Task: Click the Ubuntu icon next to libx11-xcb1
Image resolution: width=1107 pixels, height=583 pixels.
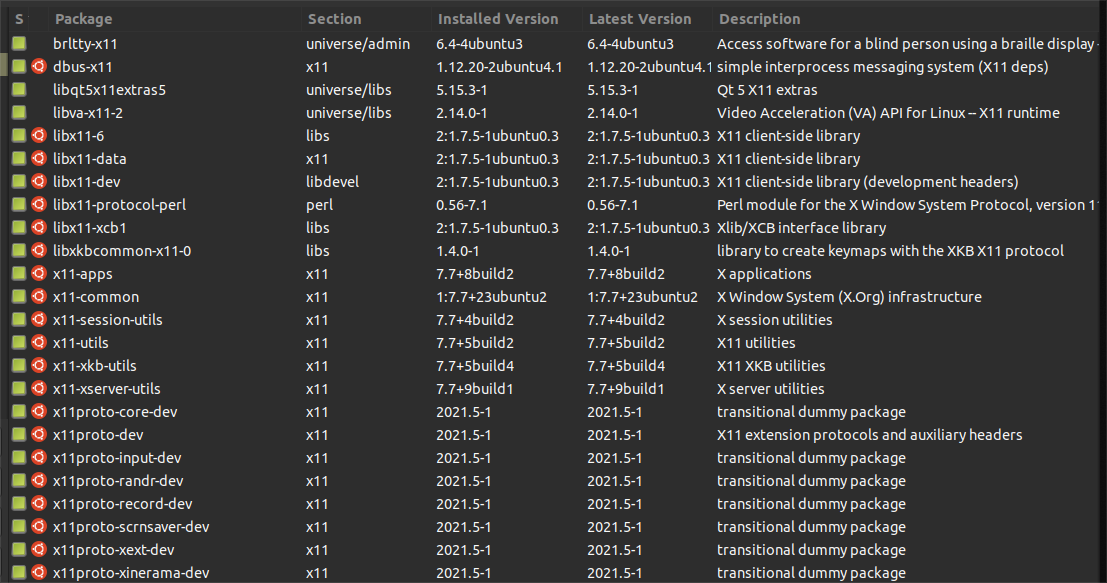Action: pos(39,227)
